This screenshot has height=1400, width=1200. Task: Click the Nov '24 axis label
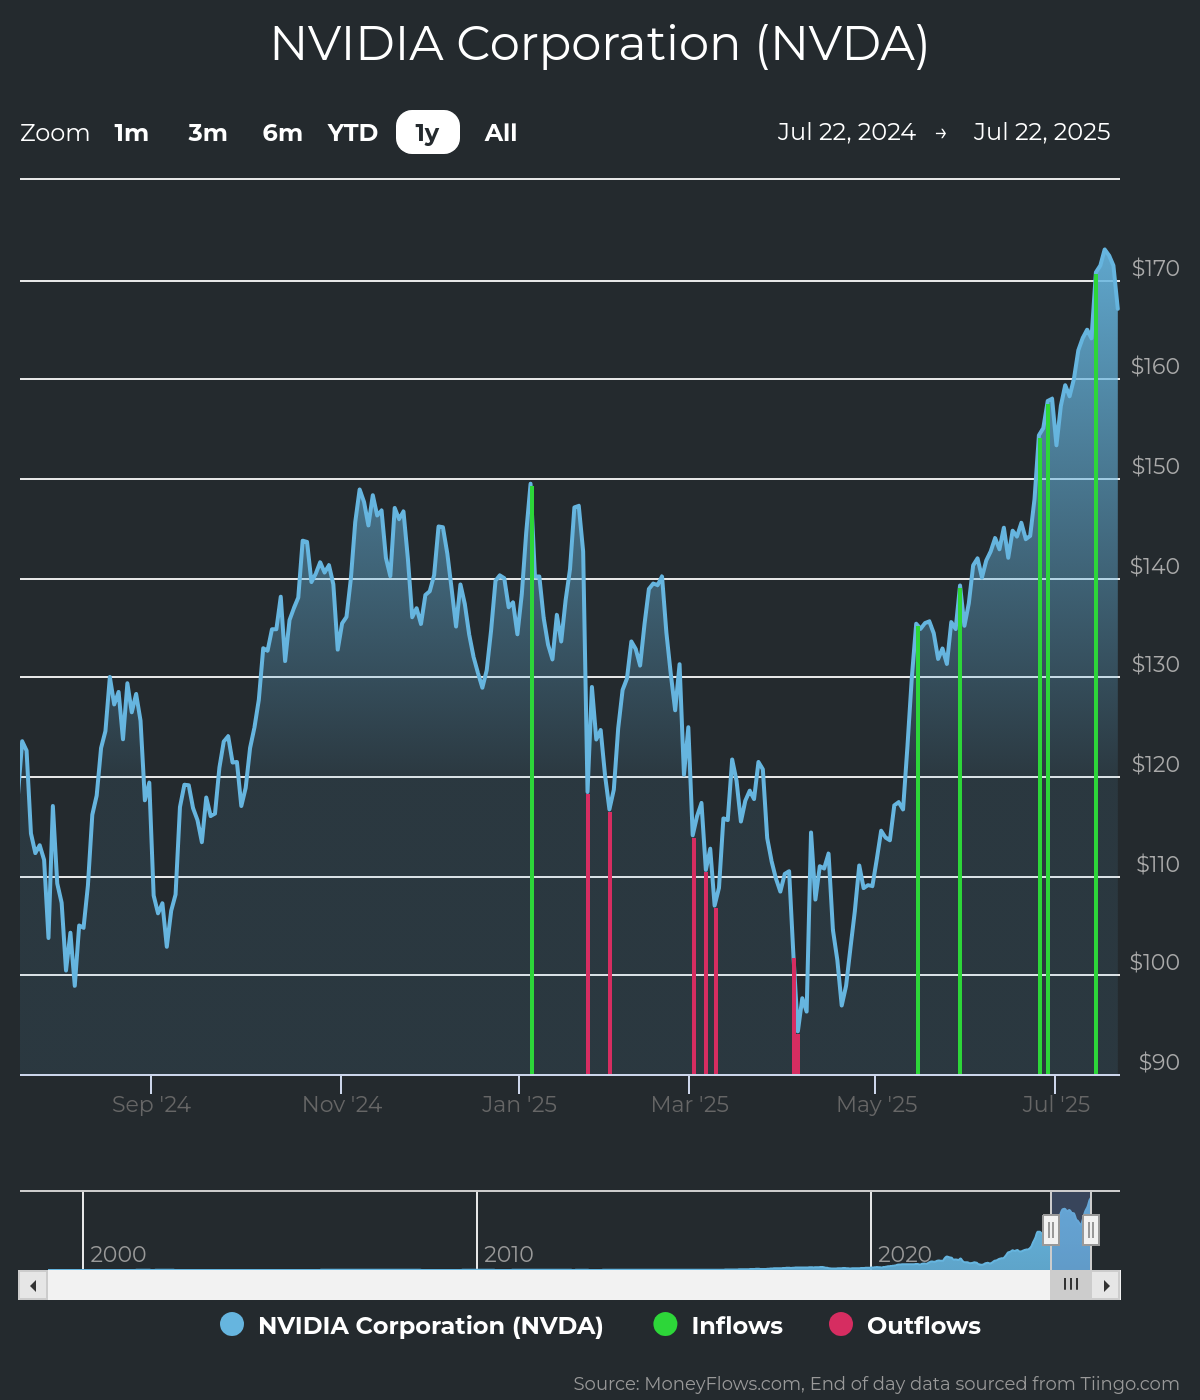[x=342, y=1105]
